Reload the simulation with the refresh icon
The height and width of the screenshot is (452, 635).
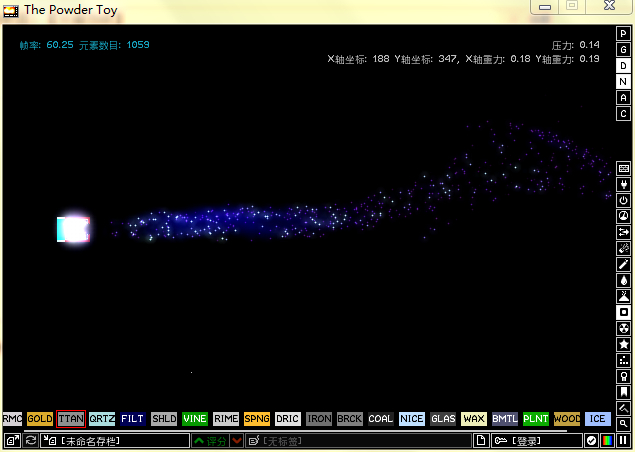coord(31,440)
